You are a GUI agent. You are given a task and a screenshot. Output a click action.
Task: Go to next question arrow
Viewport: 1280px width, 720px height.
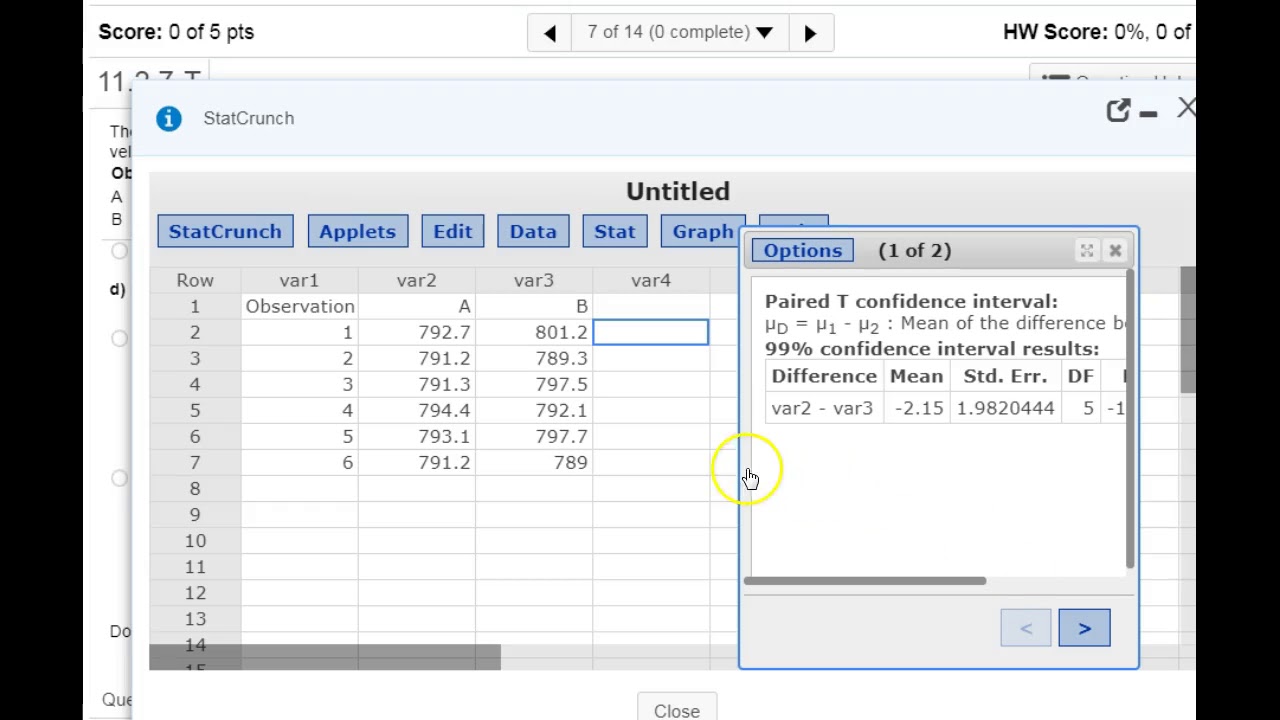click(810, 32)
